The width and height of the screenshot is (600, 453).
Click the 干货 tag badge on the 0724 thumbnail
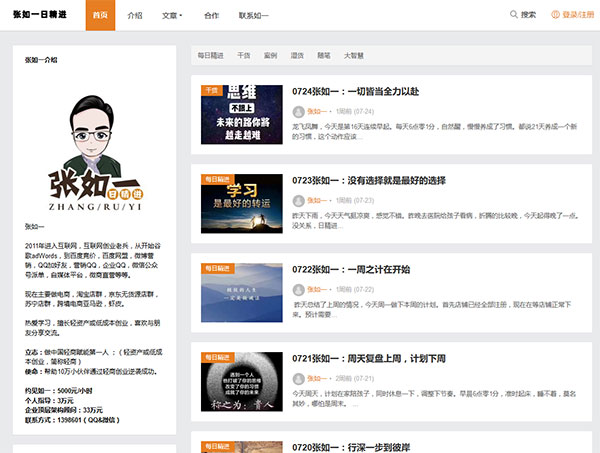click(x=212, y=90)
